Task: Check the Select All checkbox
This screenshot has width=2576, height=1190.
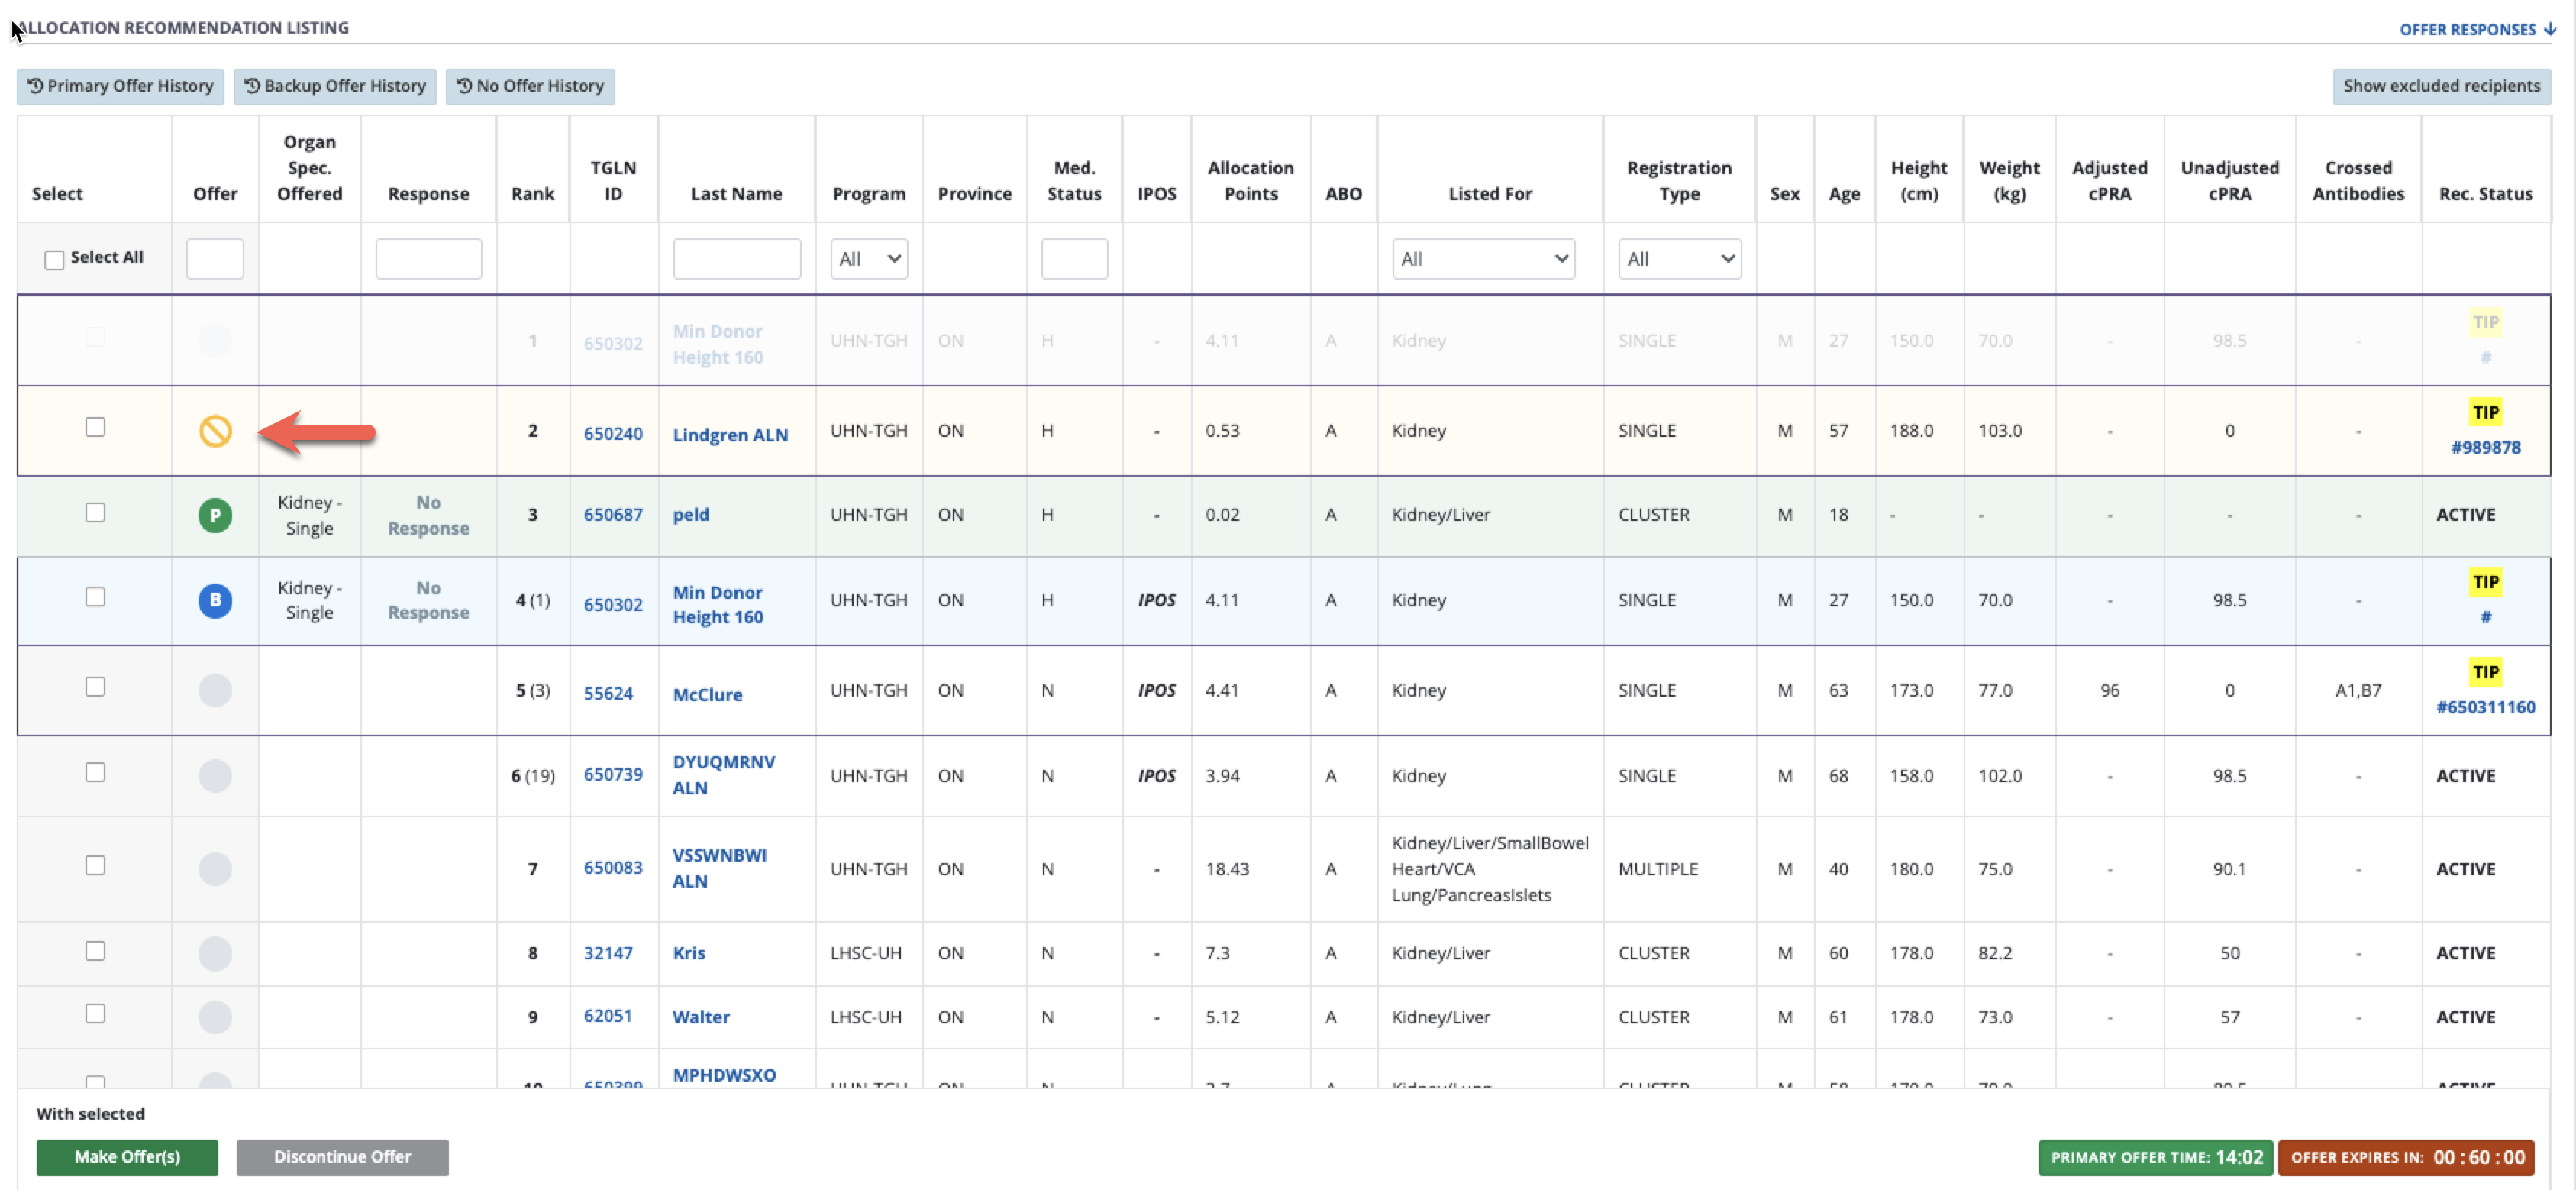Action: point(54,260)
